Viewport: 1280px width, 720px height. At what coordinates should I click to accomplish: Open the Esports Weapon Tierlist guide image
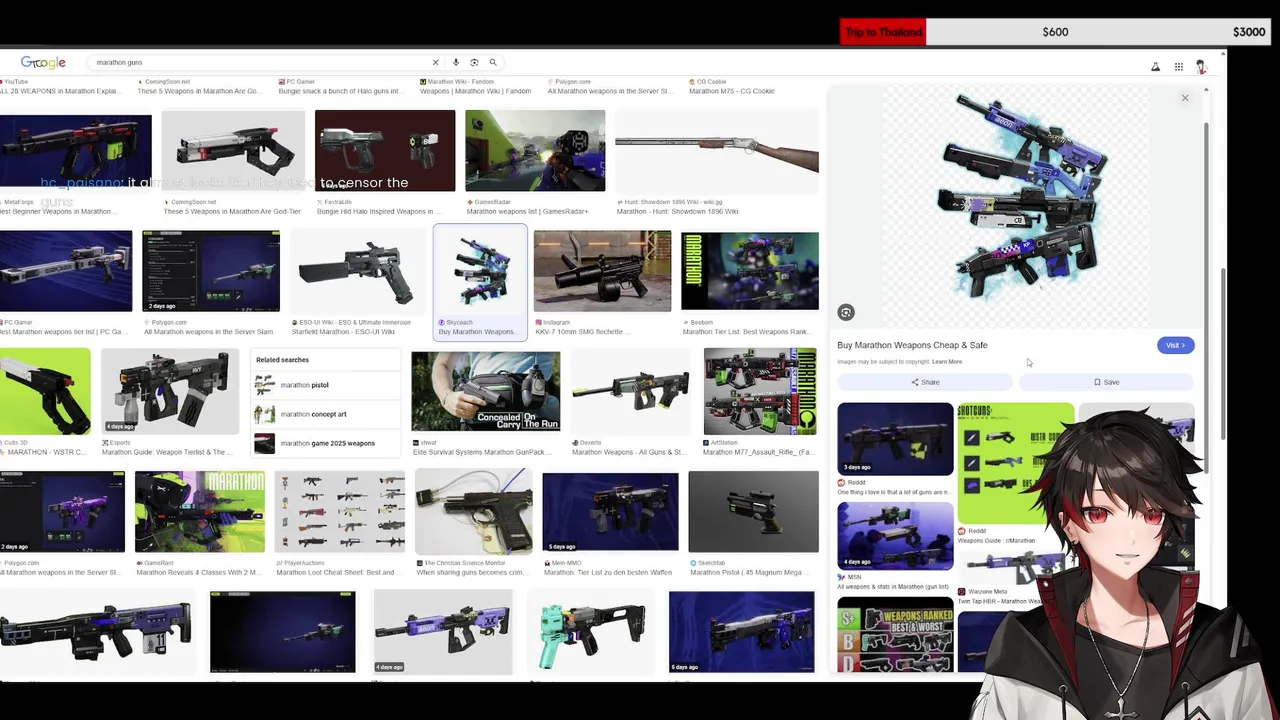[169, 391]
